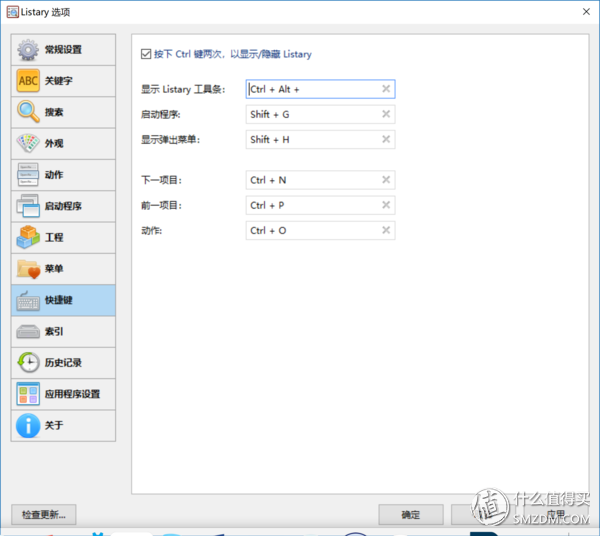
Task: Click the 应用 apply button
Action: 556,515
